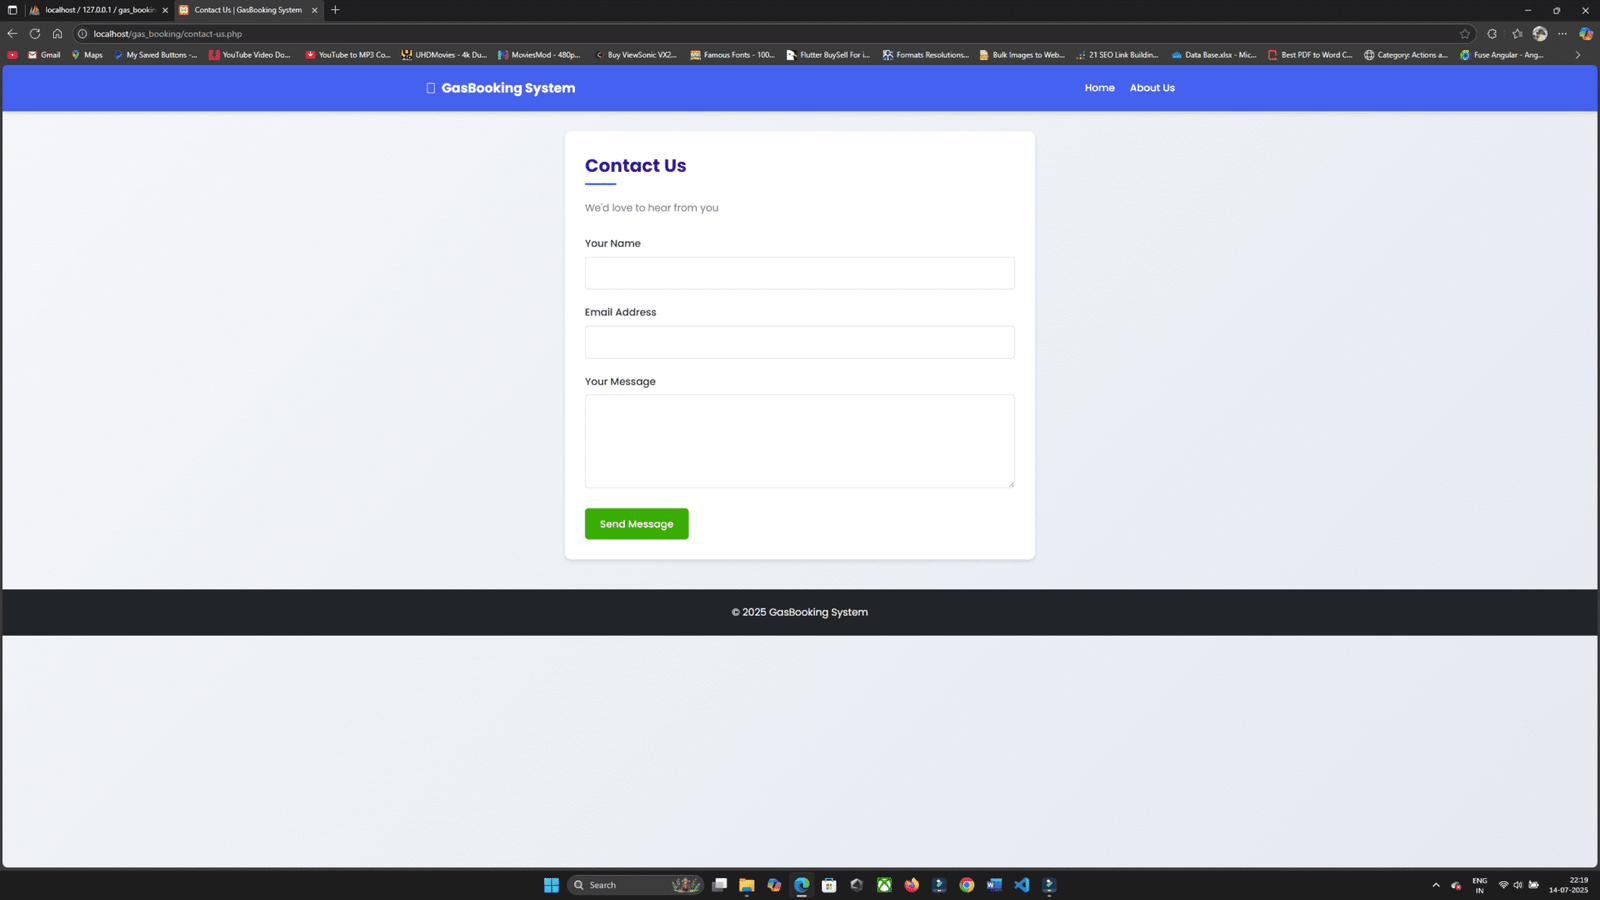Open Gmail from the bookmarks bar
1600x900 pixels.
(44, 55)
